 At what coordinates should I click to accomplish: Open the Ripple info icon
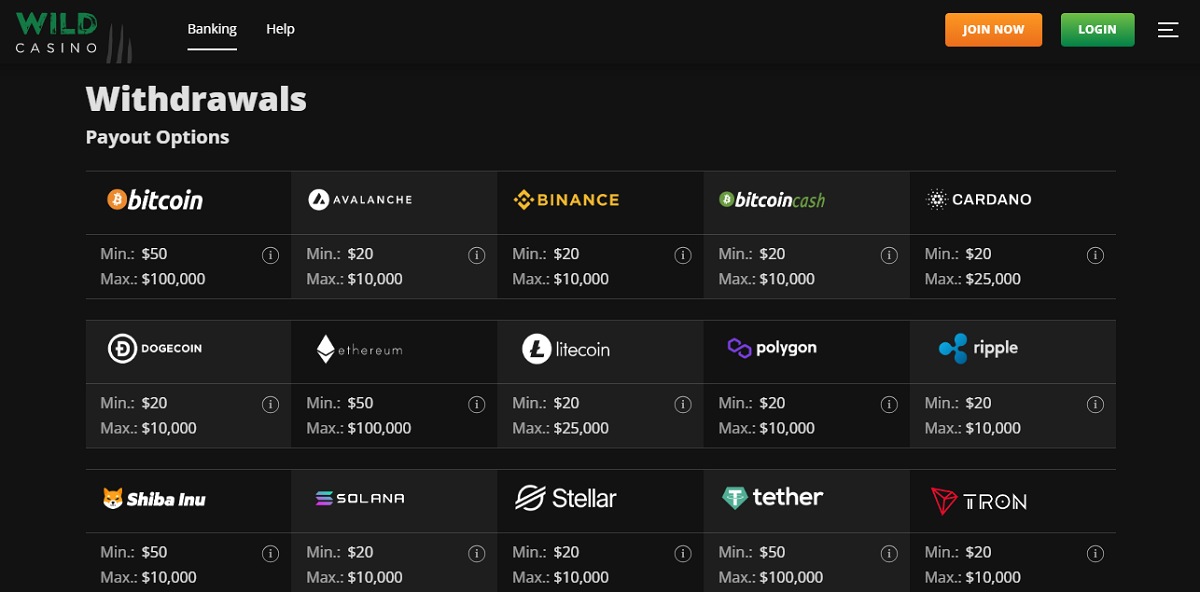click(x=1095, y=404)
